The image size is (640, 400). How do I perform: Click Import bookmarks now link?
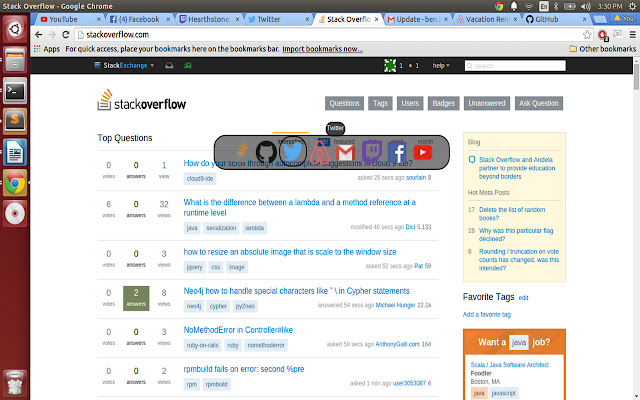(322, 49)
